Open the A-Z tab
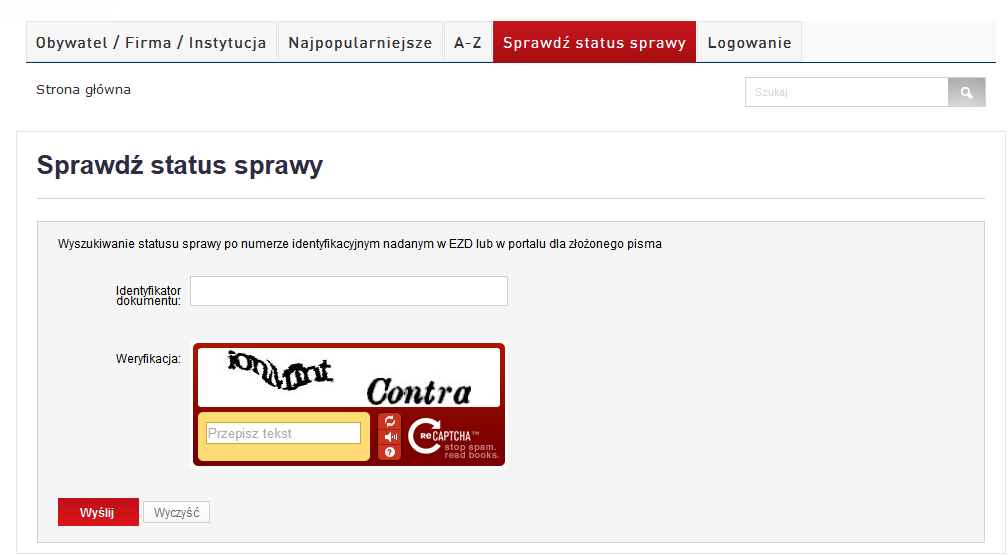Image resolution: width=1008 pixels, height=556 pixels. [468, 43]
